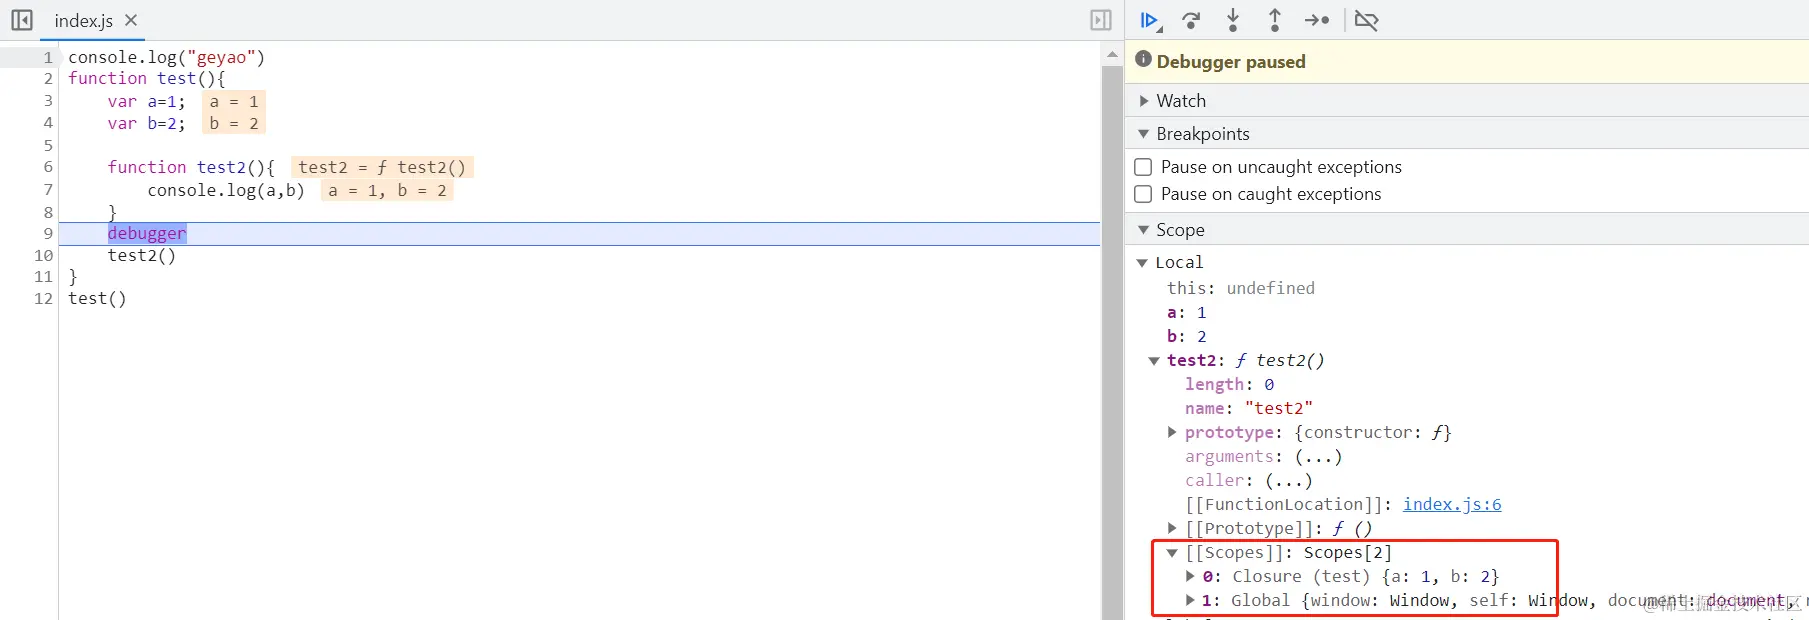Screen dimensions: 1809x620
Task: Click the Debugger paused info icon
Action: tap(1143, 60)
